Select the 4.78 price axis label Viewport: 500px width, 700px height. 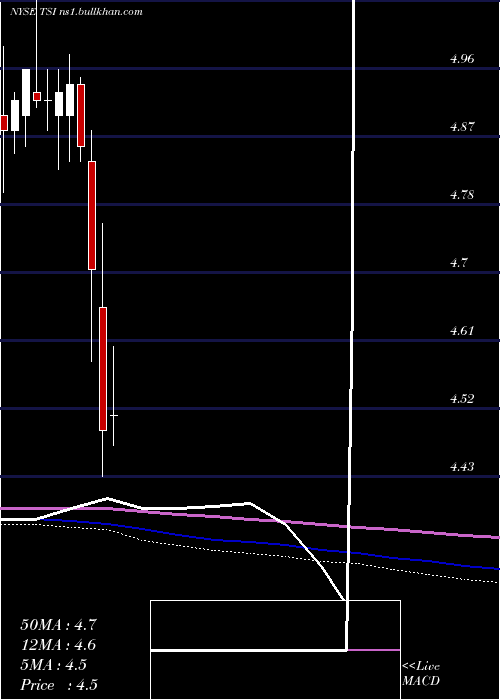point(462,195)
